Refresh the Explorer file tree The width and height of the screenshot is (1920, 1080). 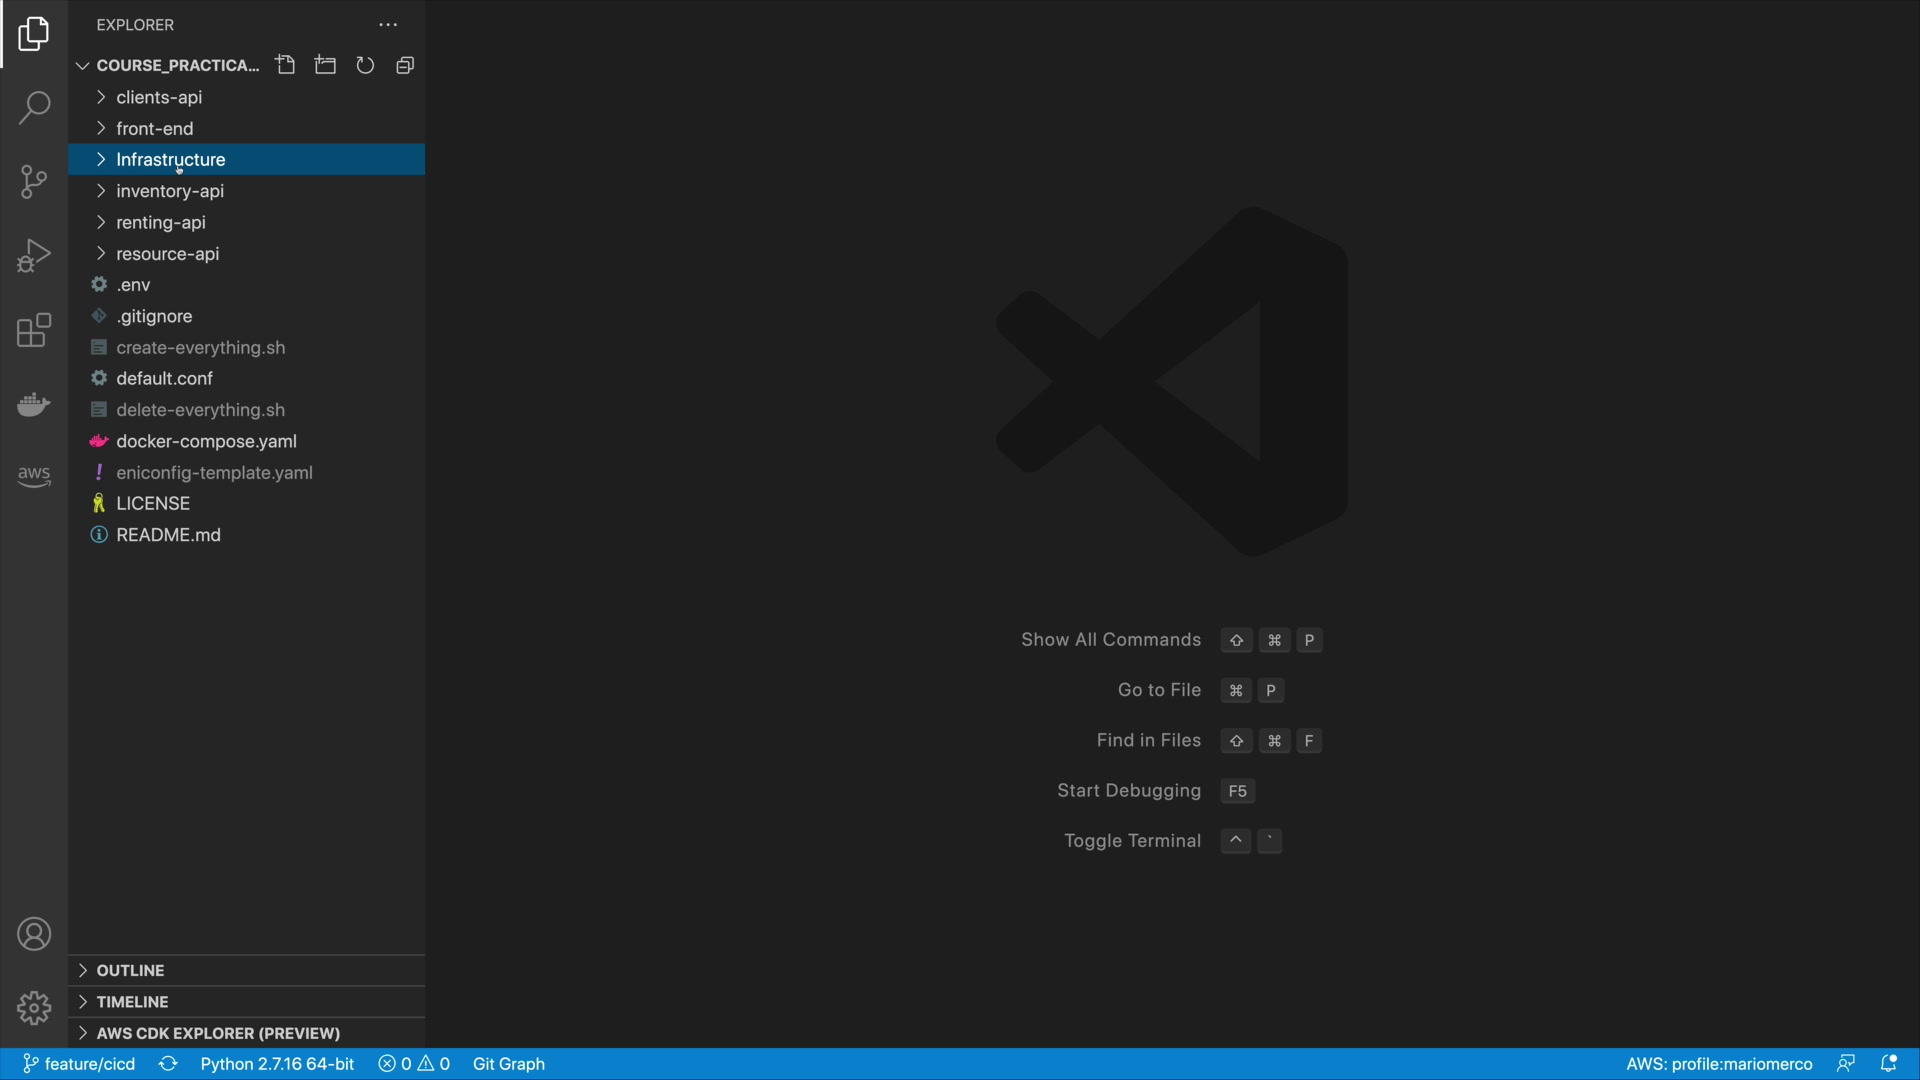[365, 66]
